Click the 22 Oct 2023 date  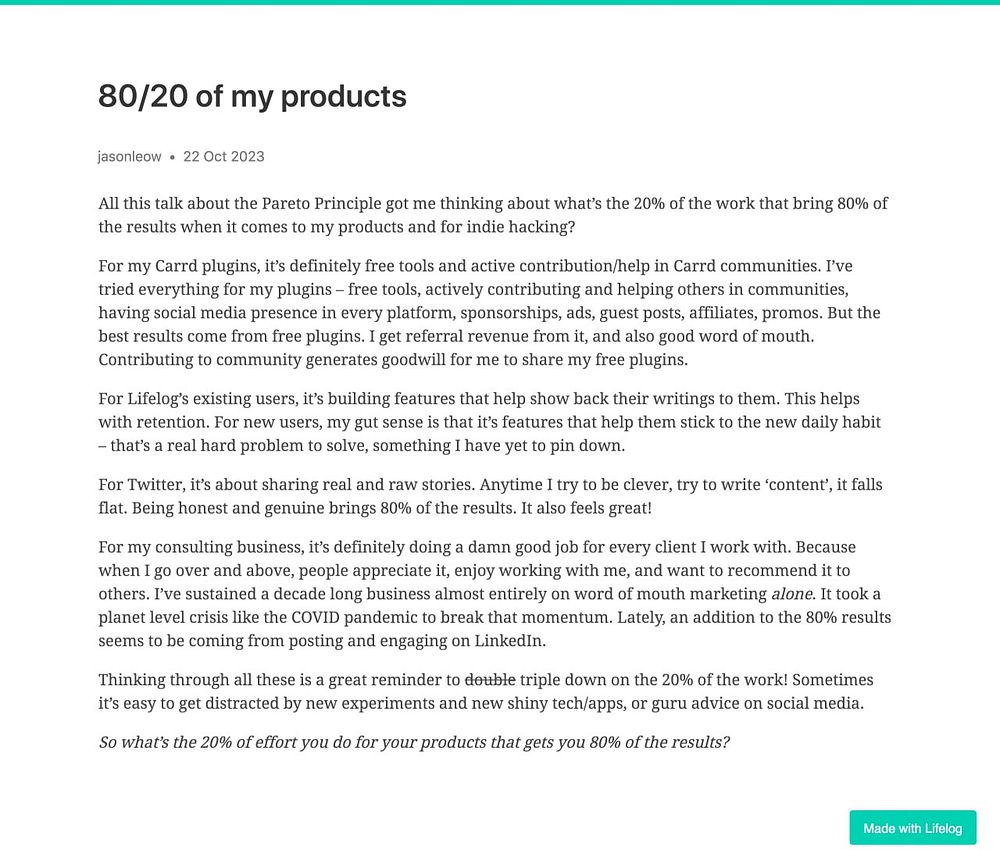[223, 156]
